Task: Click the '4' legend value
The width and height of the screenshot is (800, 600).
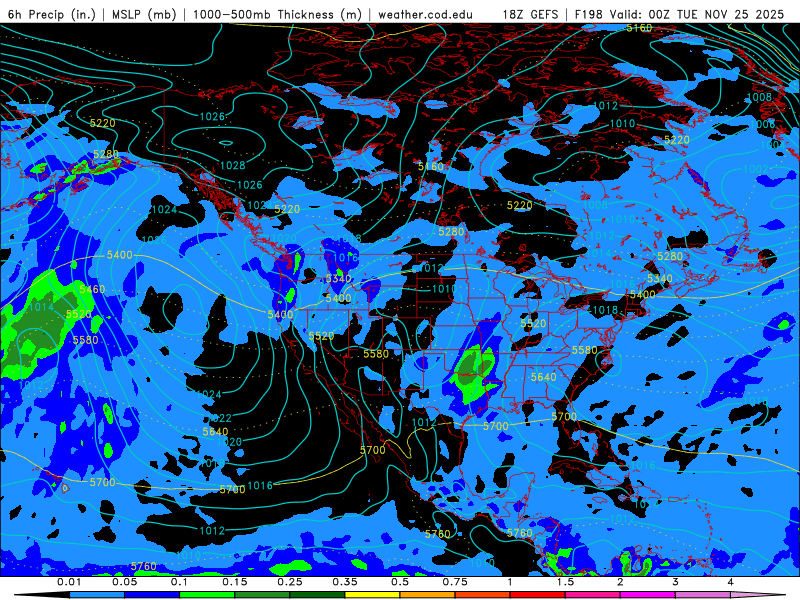Action: [731, 582]
